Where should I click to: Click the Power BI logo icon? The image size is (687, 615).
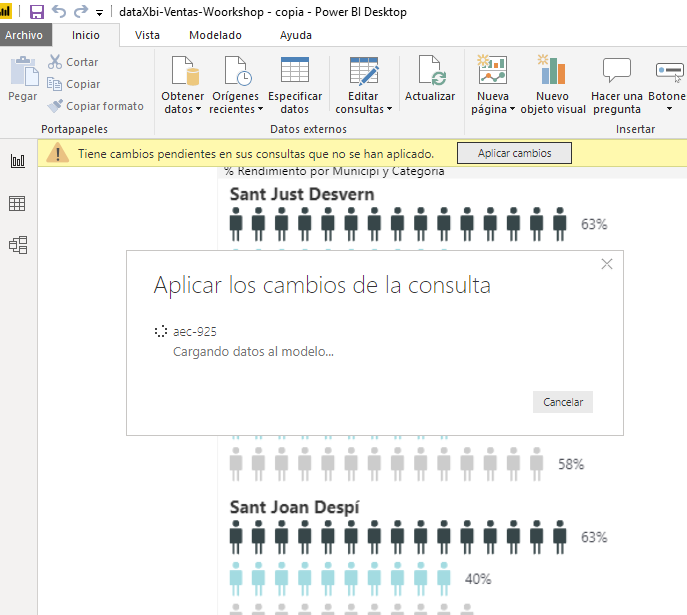(5, 11)
